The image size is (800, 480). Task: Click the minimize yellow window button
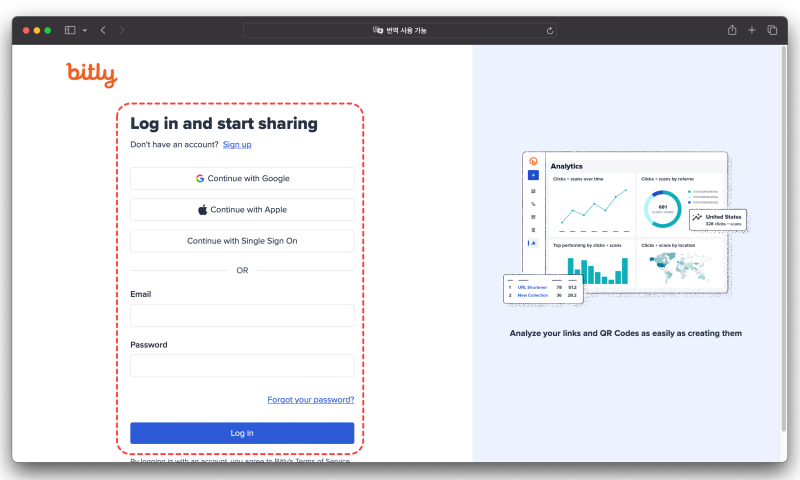37,30
